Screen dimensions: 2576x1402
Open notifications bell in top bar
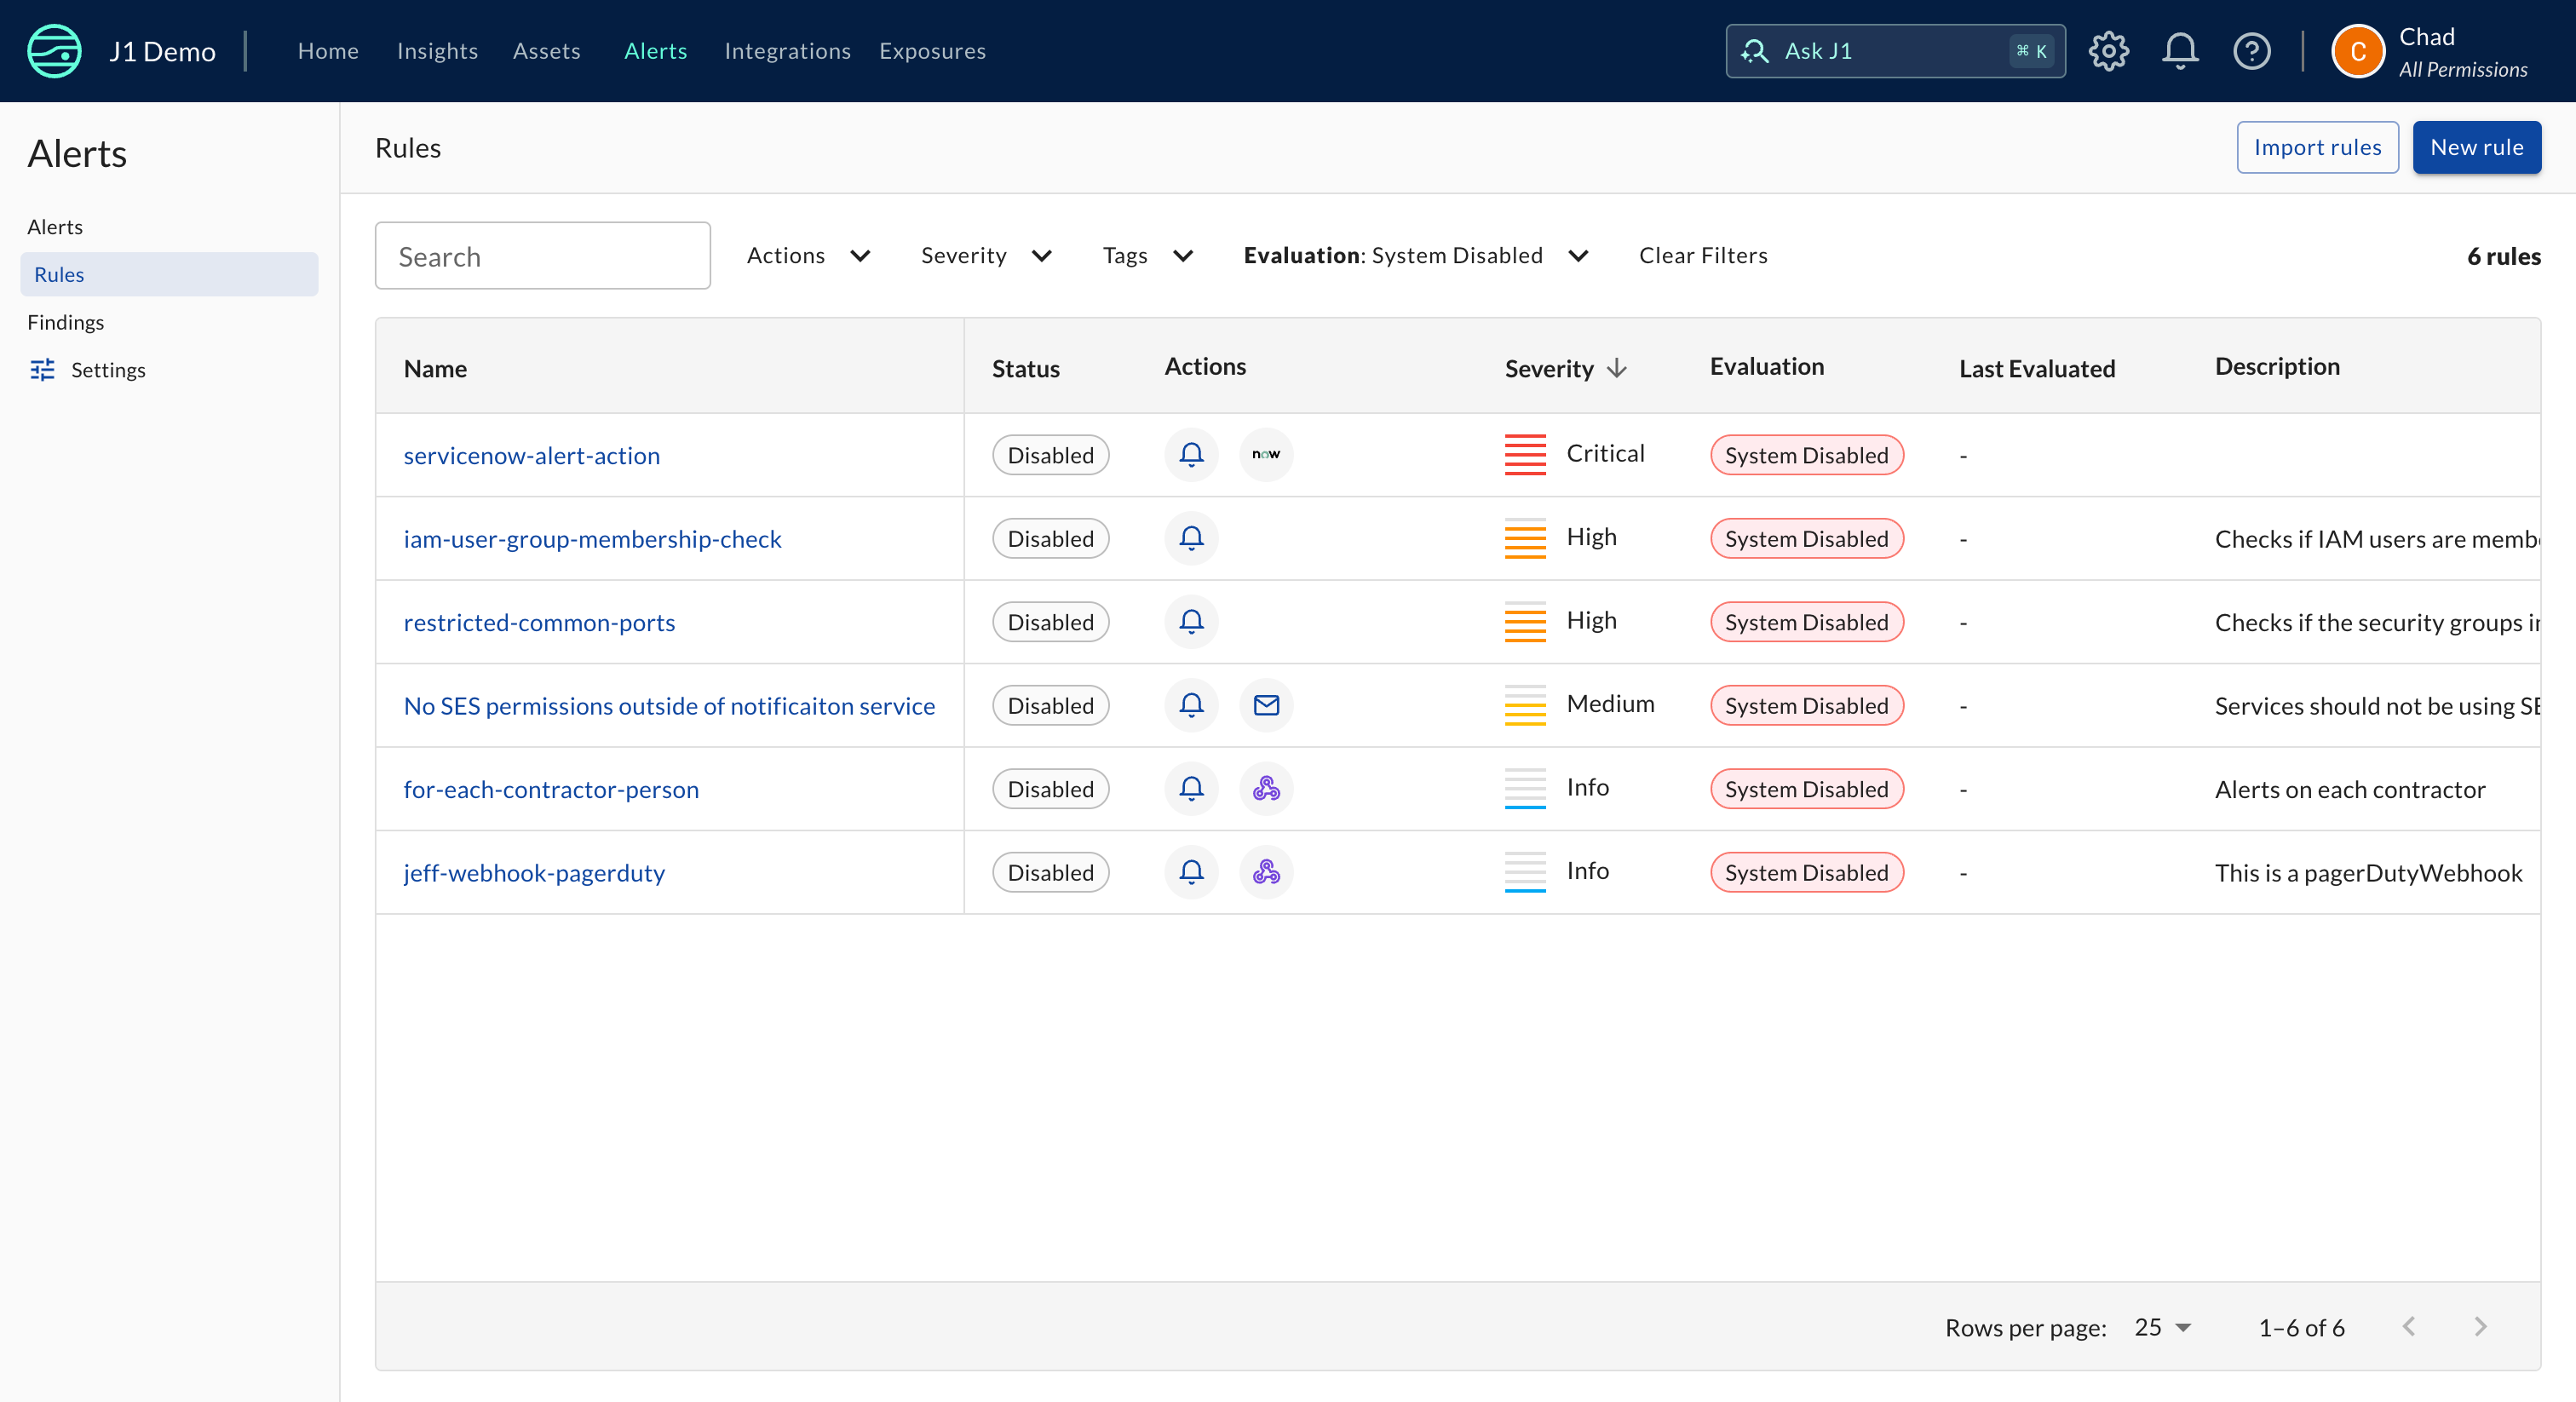coord(2180,51)
